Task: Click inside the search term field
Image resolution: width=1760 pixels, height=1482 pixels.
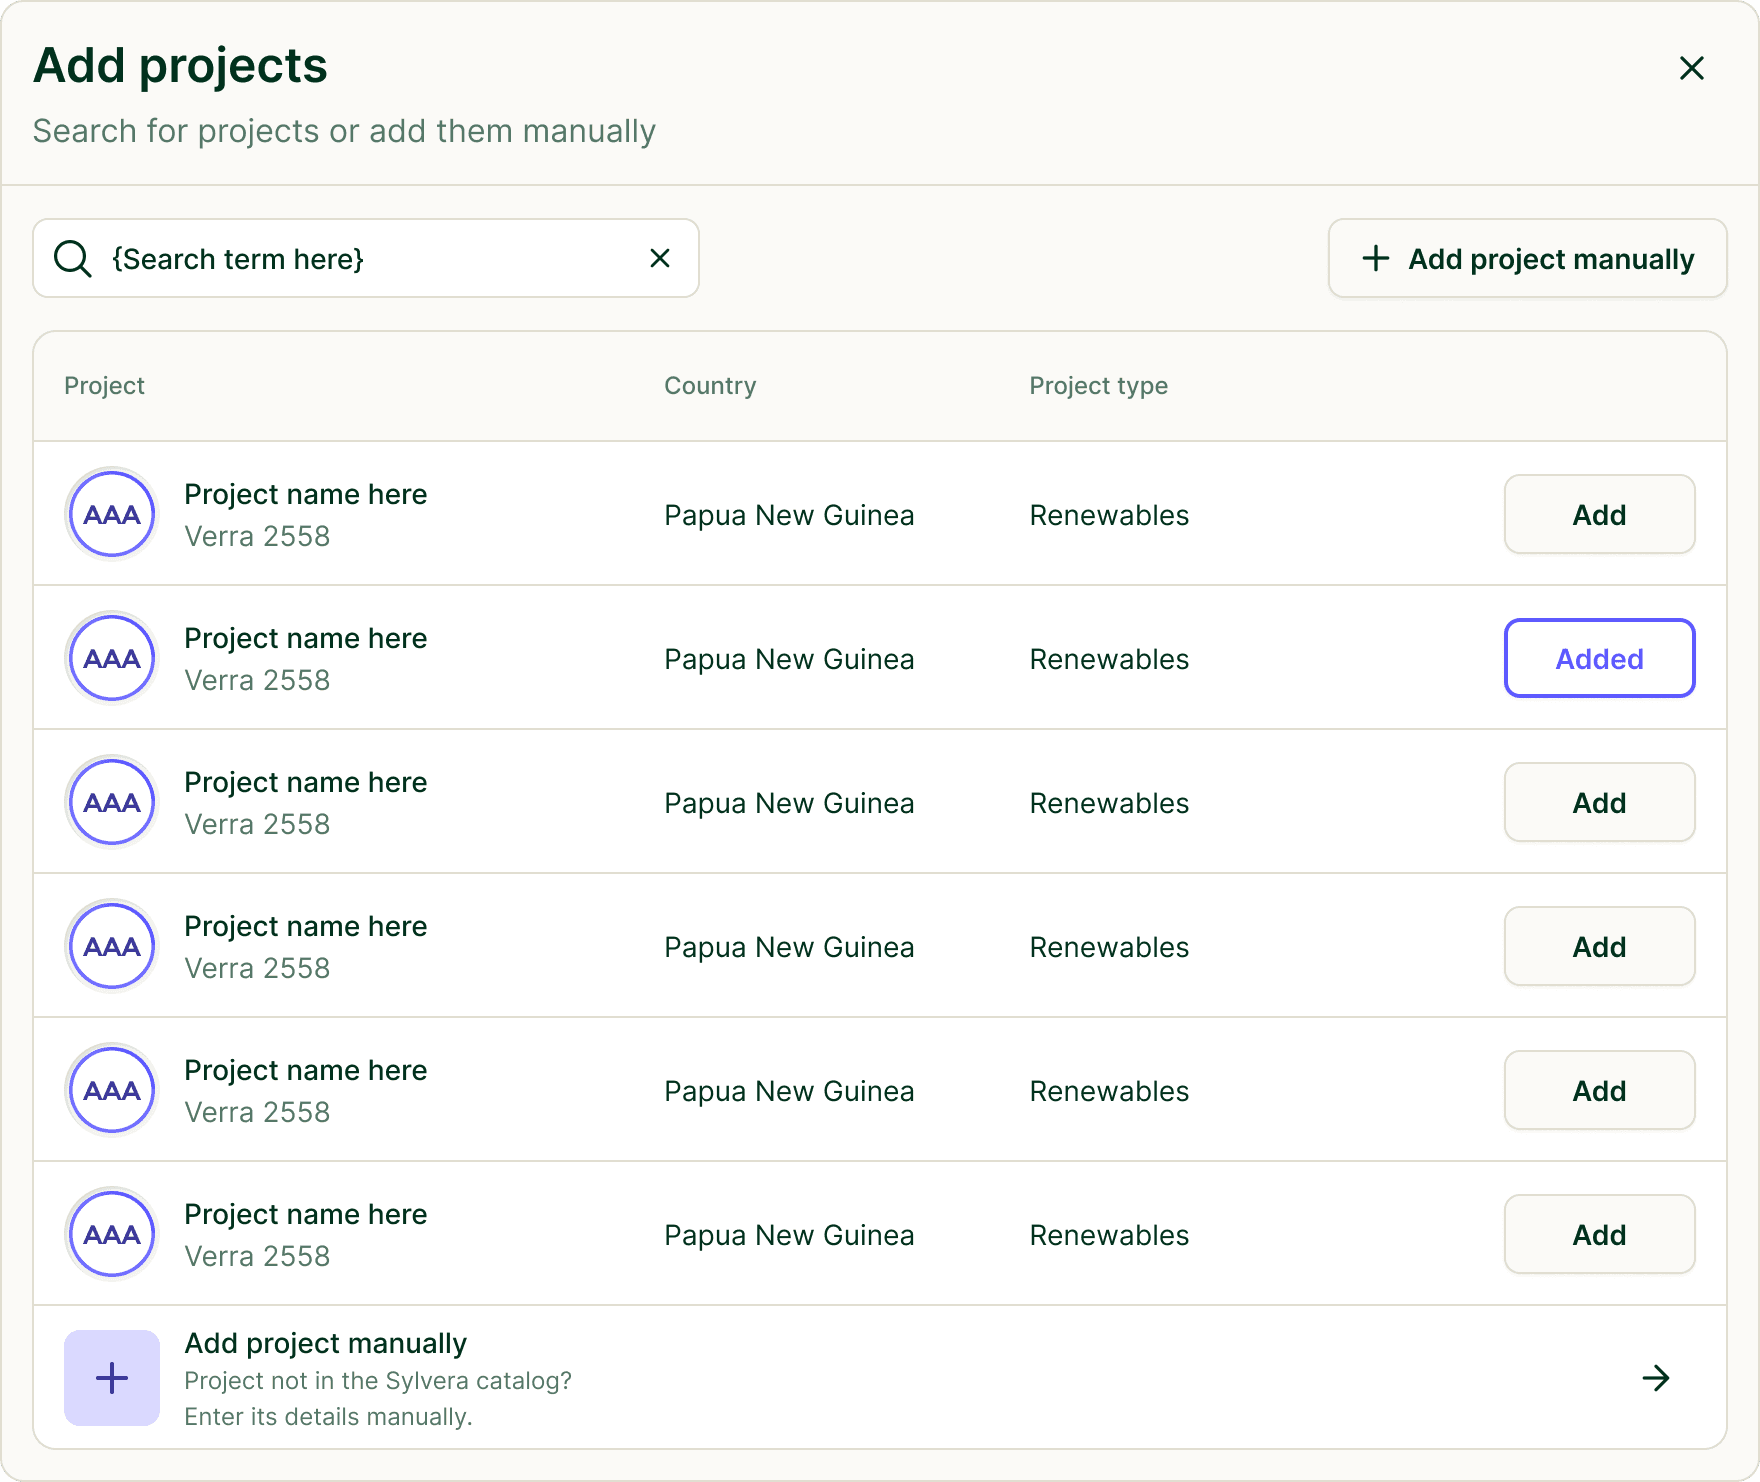Action: [x=370, y=259]
